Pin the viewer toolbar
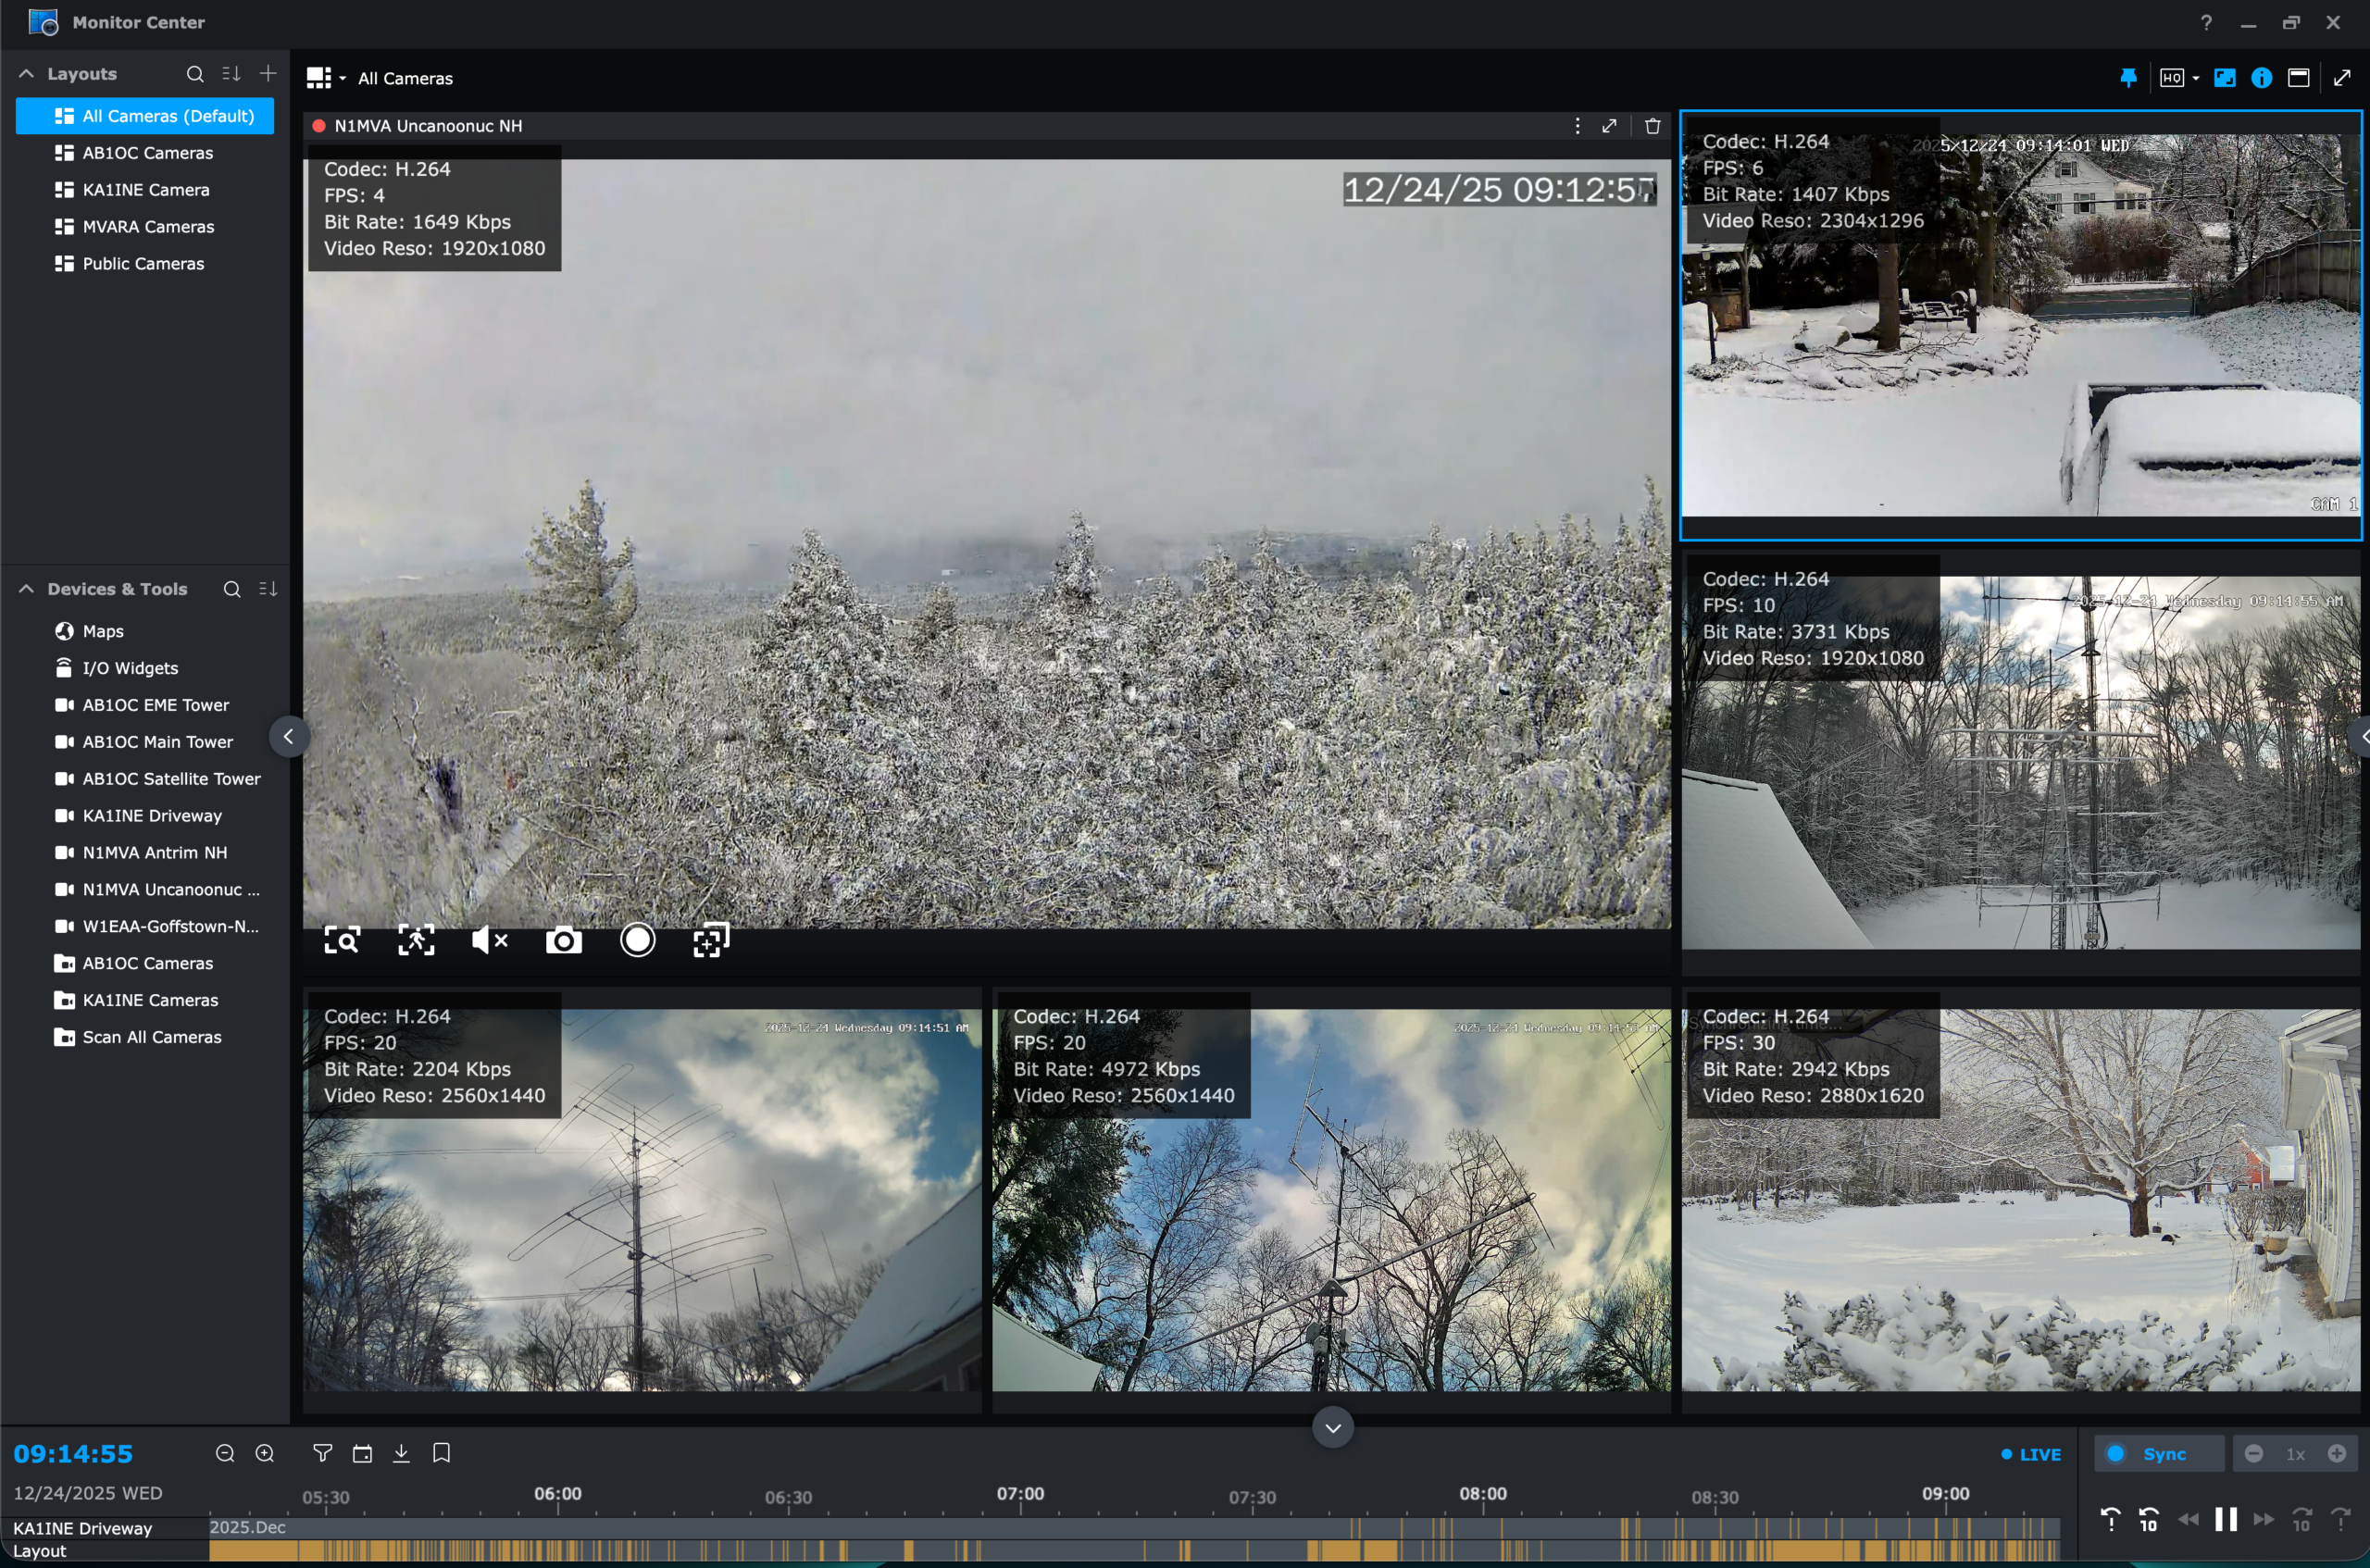The image size is (2370, 1568). coord(2127,77)
